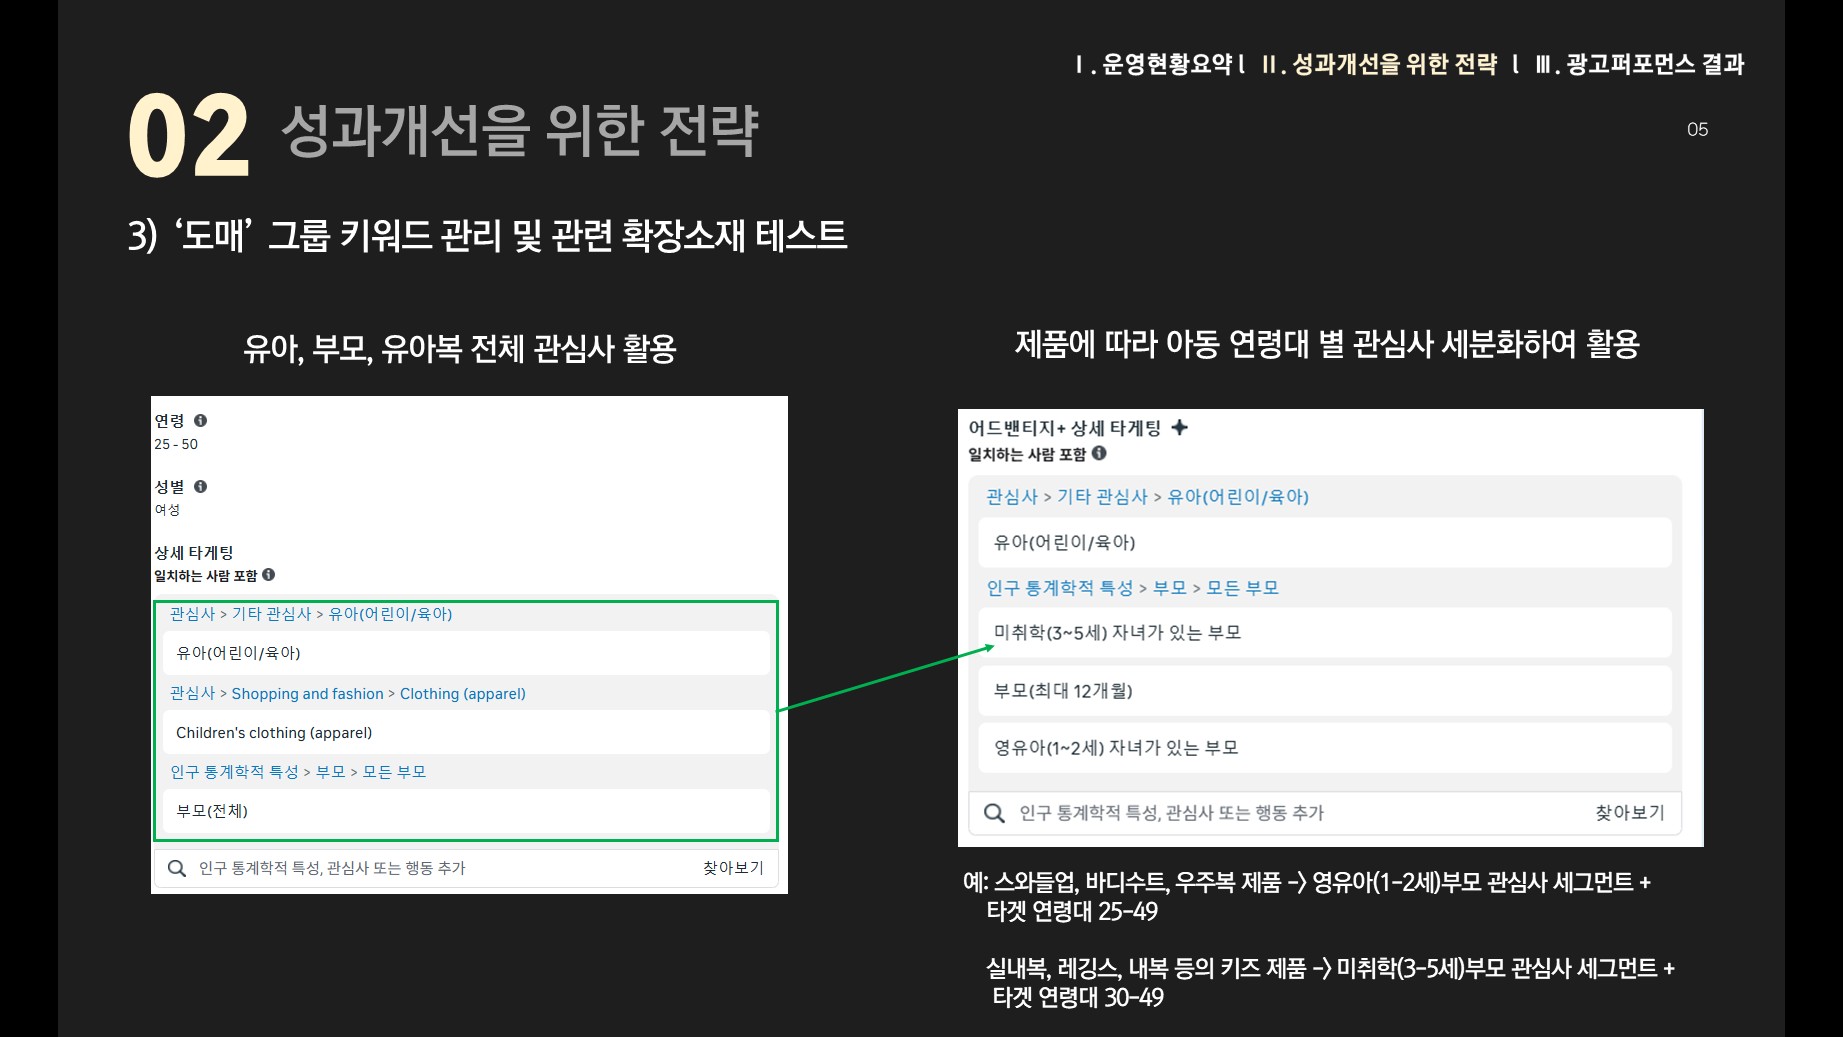Switch to Ⅲ. 광고퍼포먼스 결과 tab
The width and height of the screenshot is (1843, 1037).
1639,65
